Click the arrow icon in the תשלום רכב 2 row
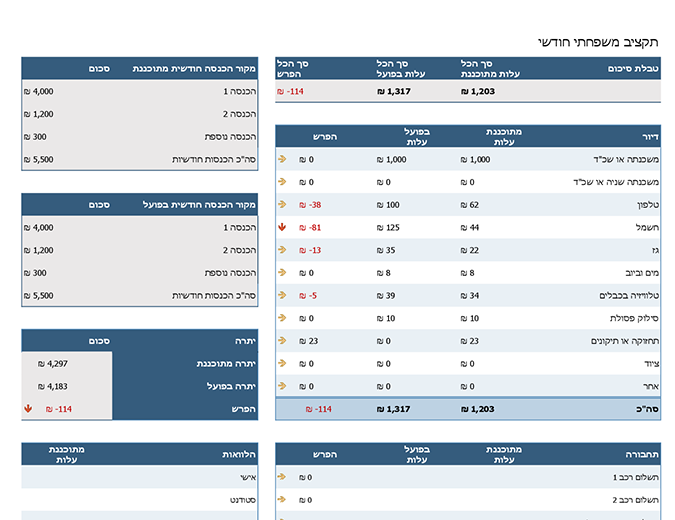The width and height of the screenshot is (675, 520). [x=282, y=499]
